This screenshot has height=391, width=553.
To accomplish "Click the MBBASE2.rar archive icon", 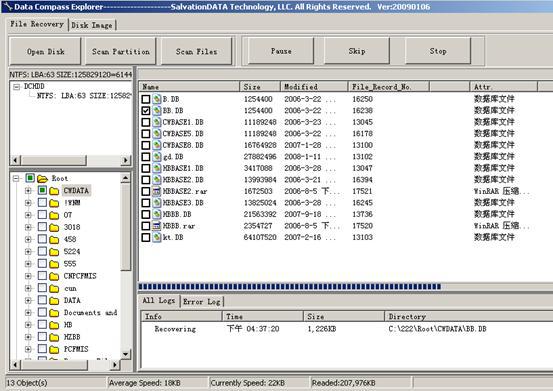I will click(157, 191).
